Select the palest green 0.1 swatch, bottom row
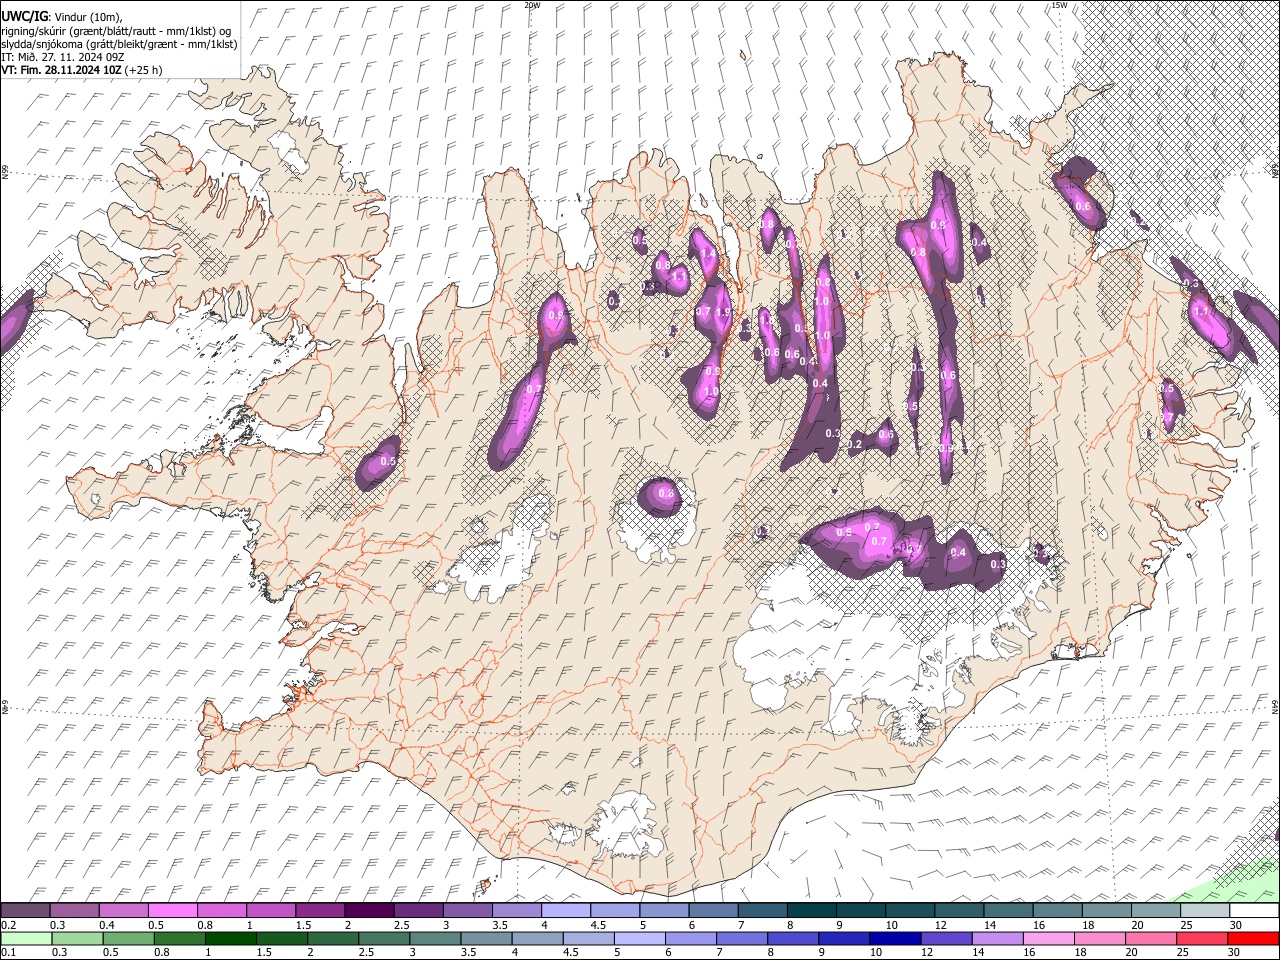Viewport: 1280px width, 960px height. pos(26,938)
